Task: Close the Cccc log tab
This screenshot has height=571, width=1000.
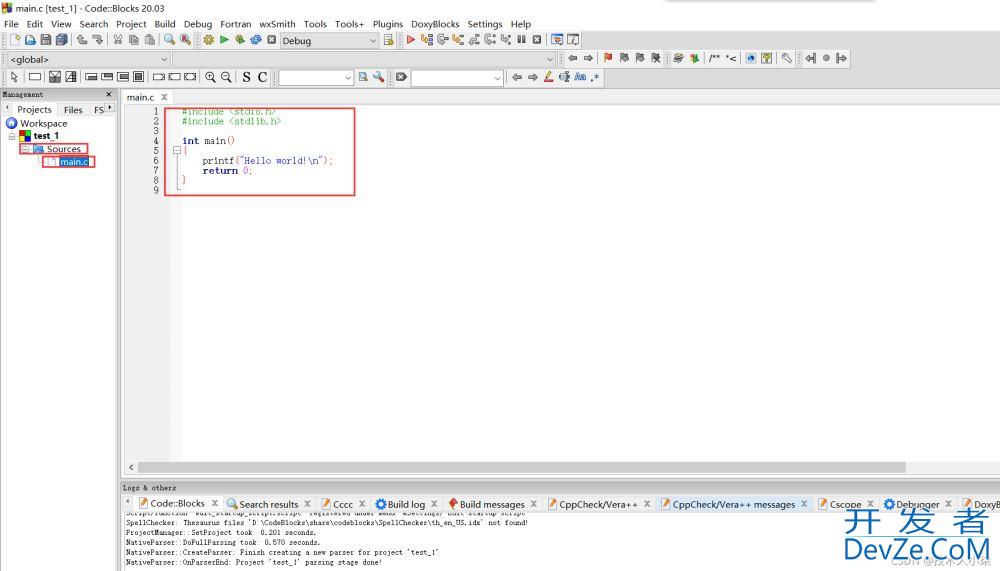Action: pyautogui.click(x=362, y=503)
